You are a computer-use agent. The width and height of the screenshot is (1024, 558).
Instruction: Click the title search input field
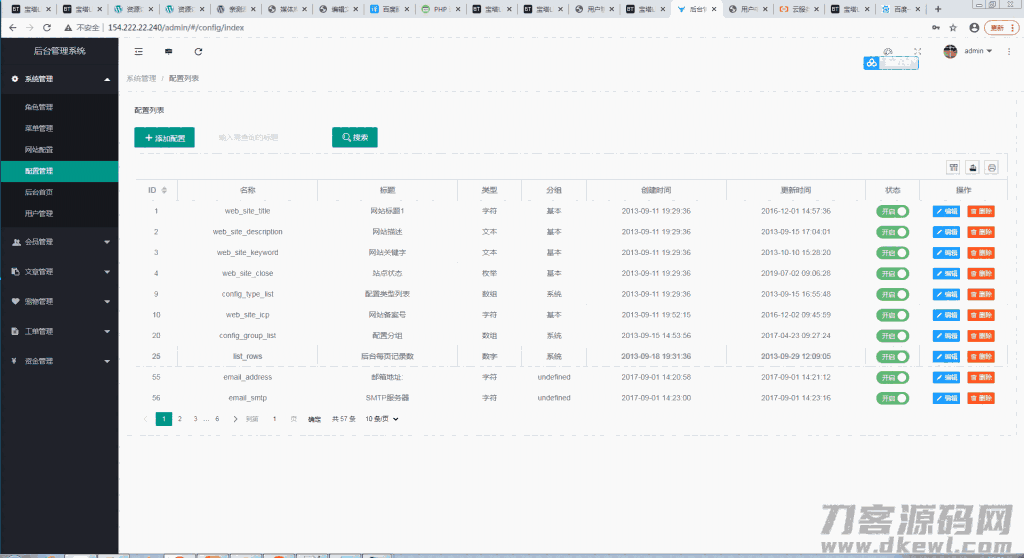(265, 138)
